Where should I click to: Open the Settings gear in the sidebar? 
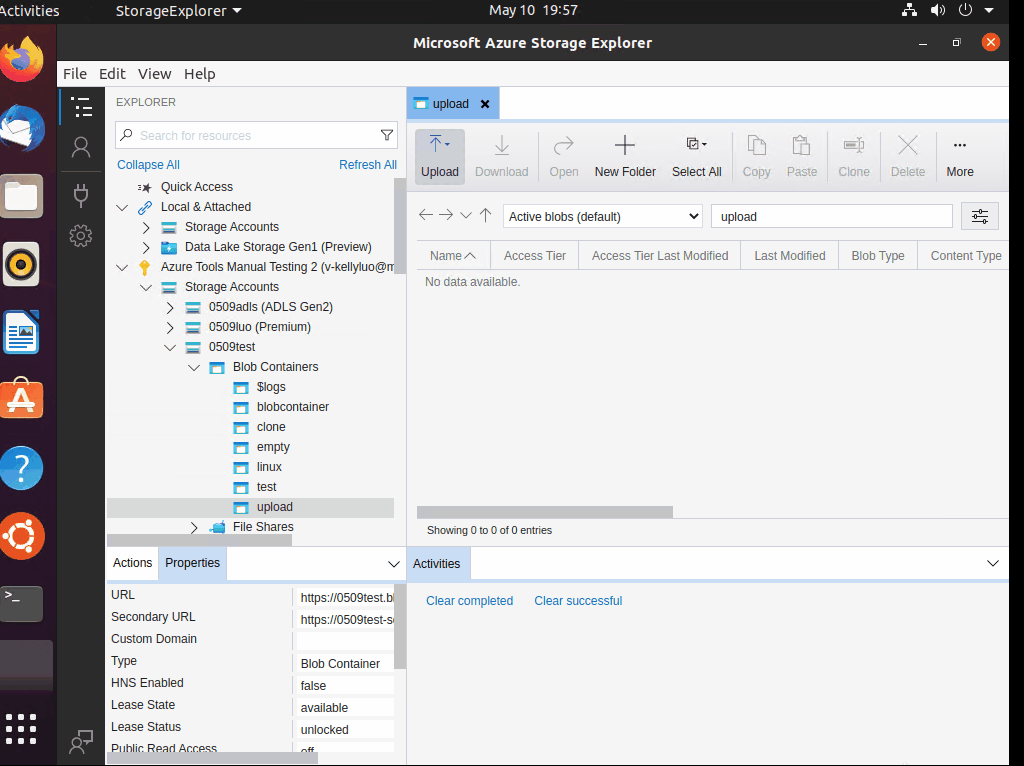[x=81, y=236]
